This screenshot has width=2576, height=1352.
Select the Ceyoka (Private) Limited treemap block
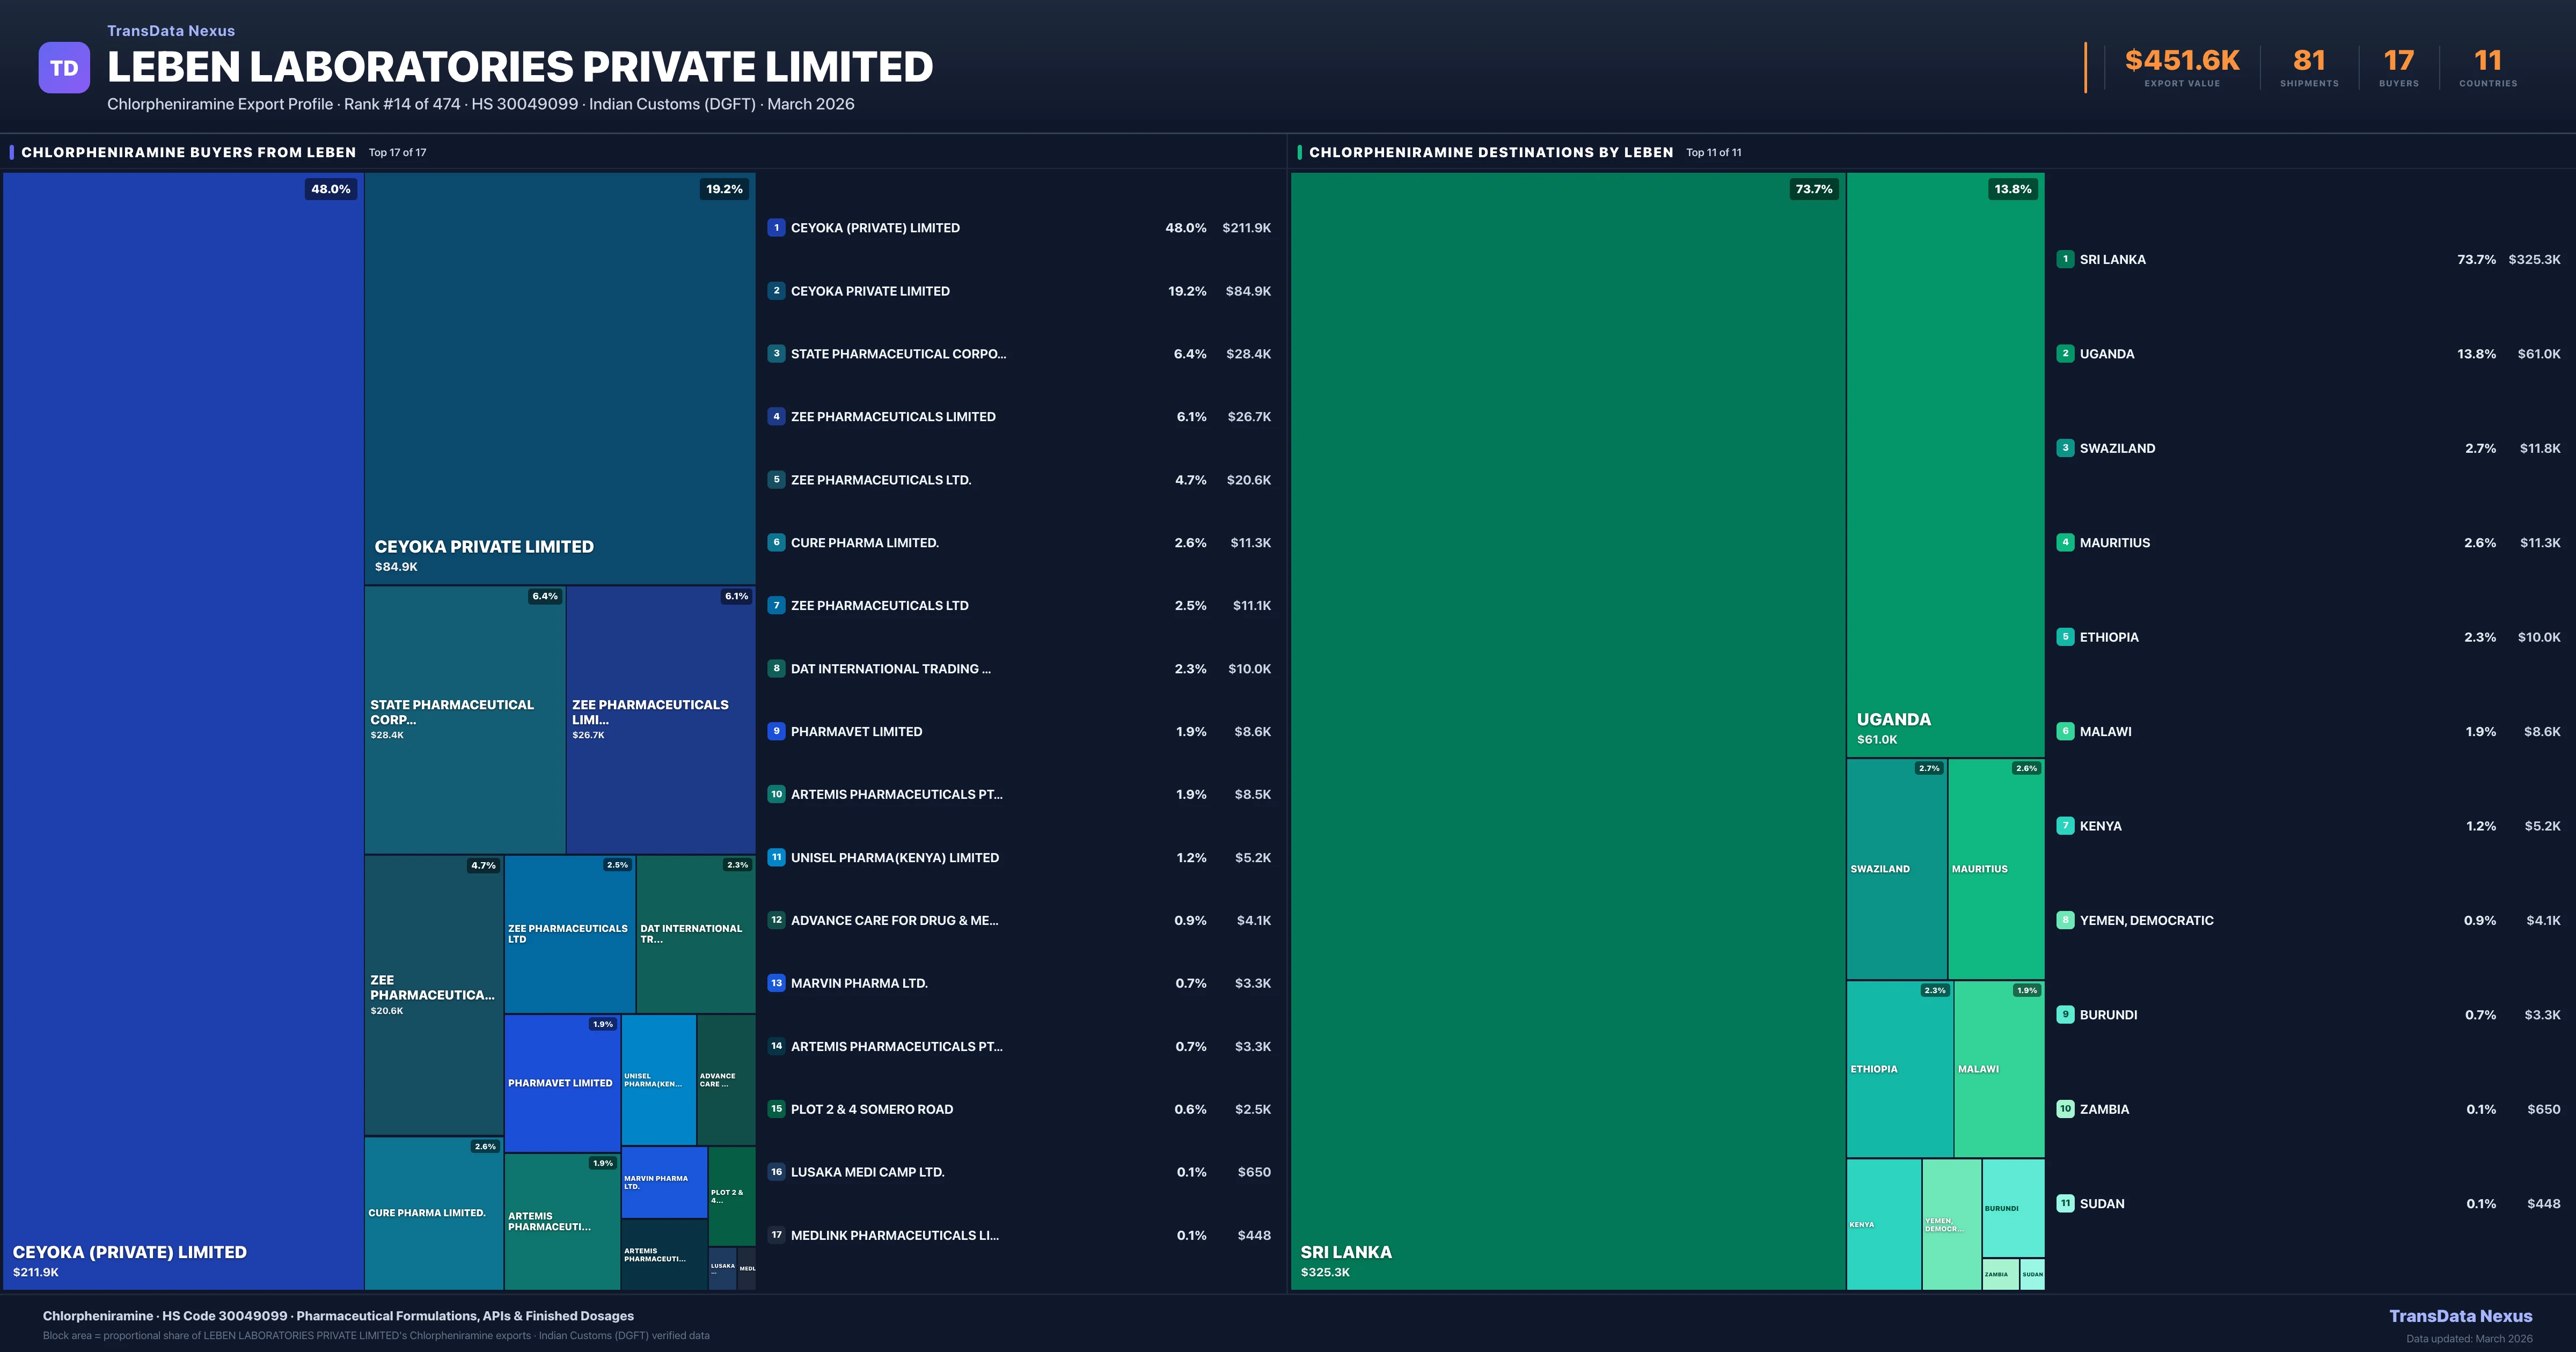(183, 730)
